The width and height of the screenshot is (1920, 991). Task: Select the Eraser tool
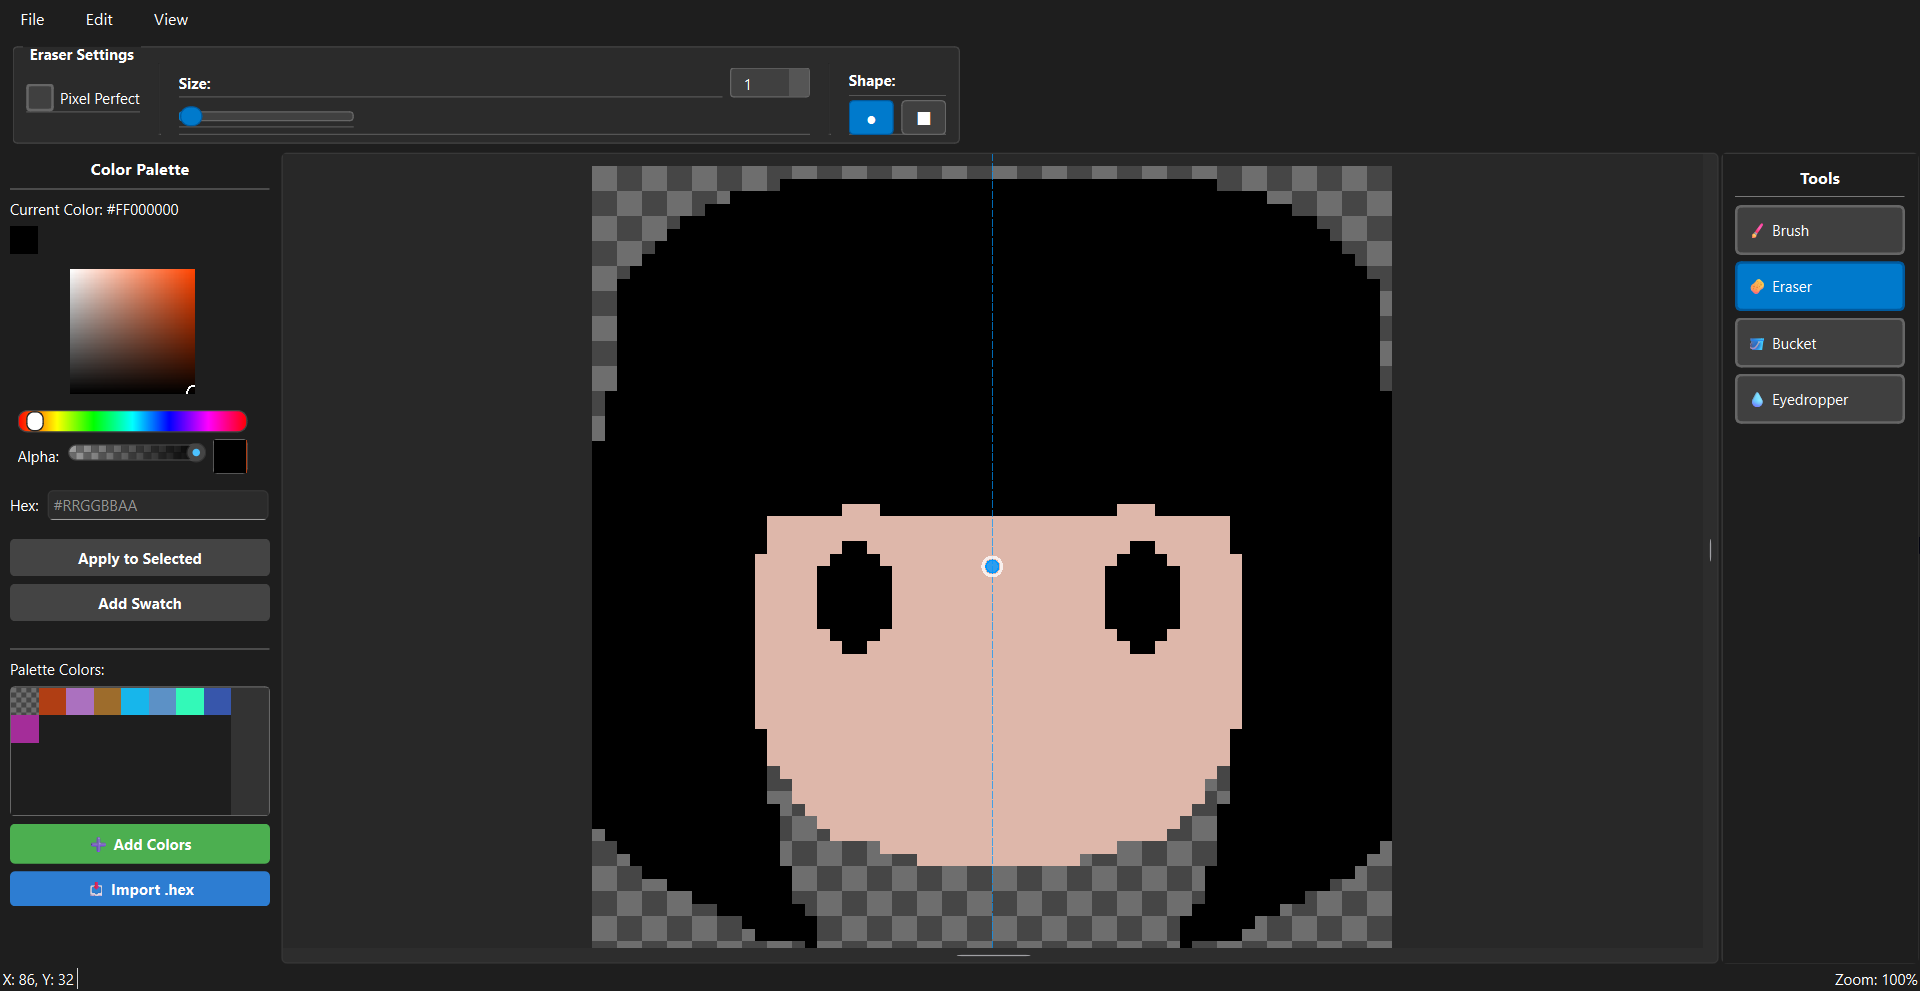tap(1819, 287)
